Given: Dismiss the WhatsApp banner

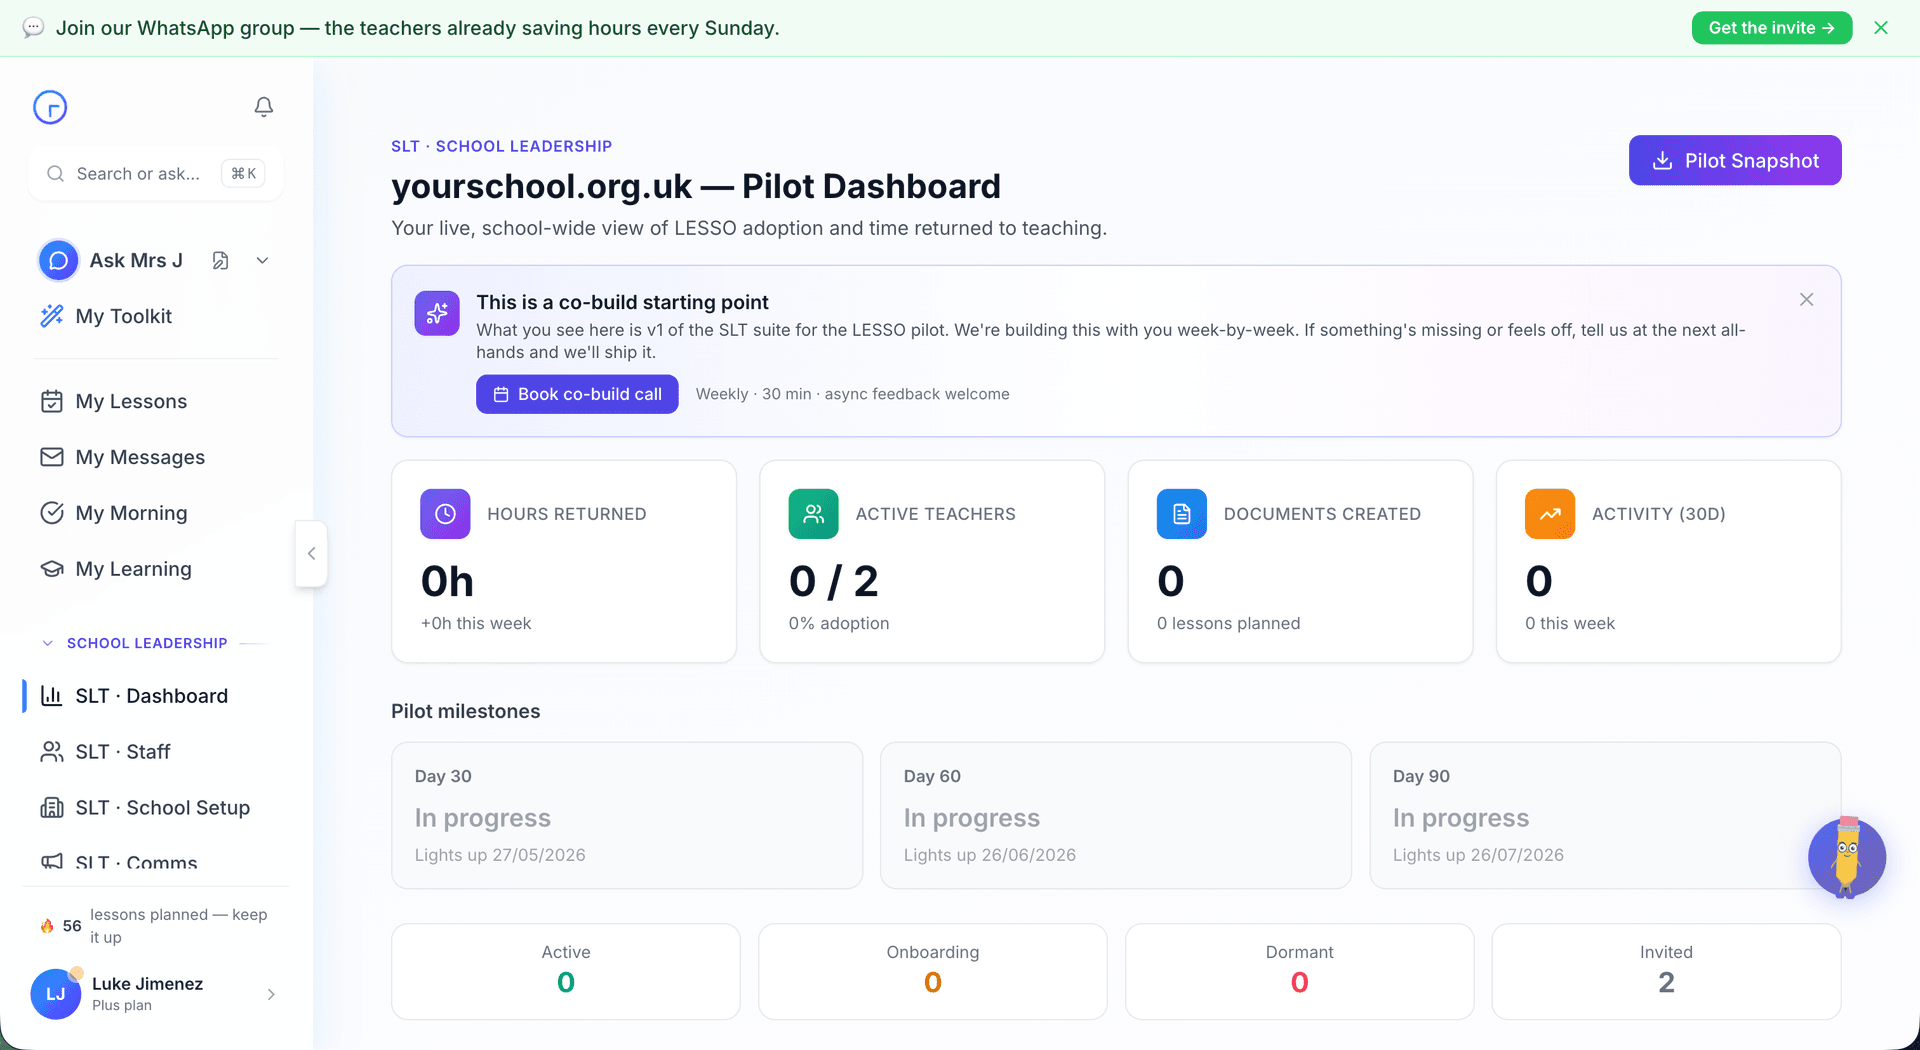Looking at the screenshot, I should 1881,28.
